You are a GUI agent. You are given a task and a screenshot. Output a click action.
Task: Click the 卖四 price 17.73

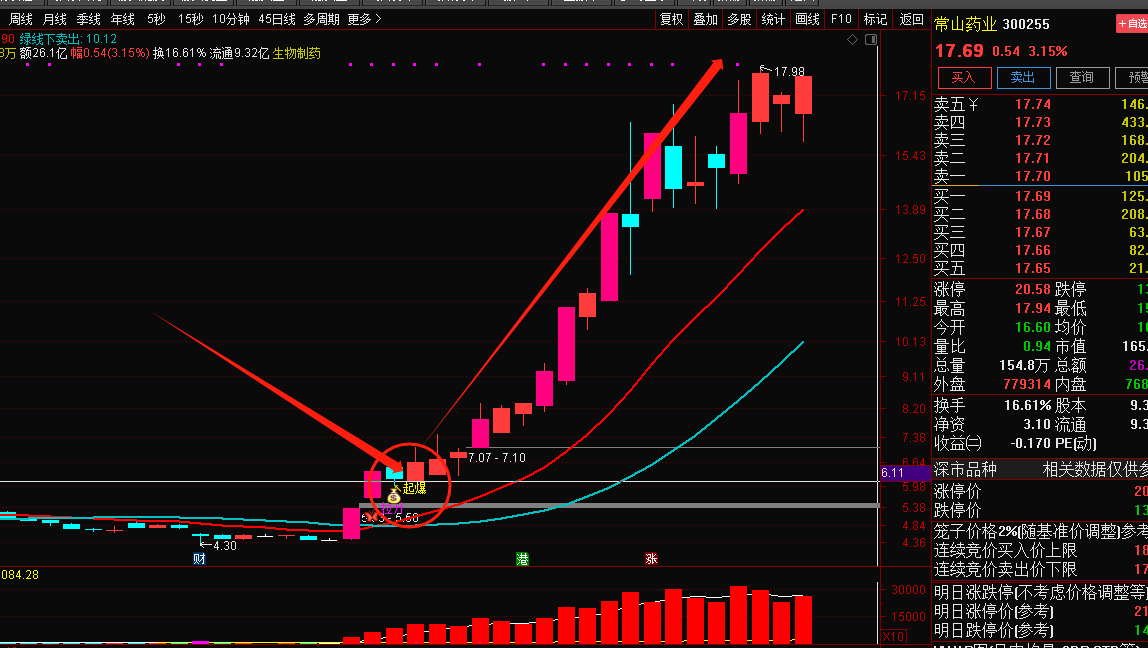pos(1032,122)
